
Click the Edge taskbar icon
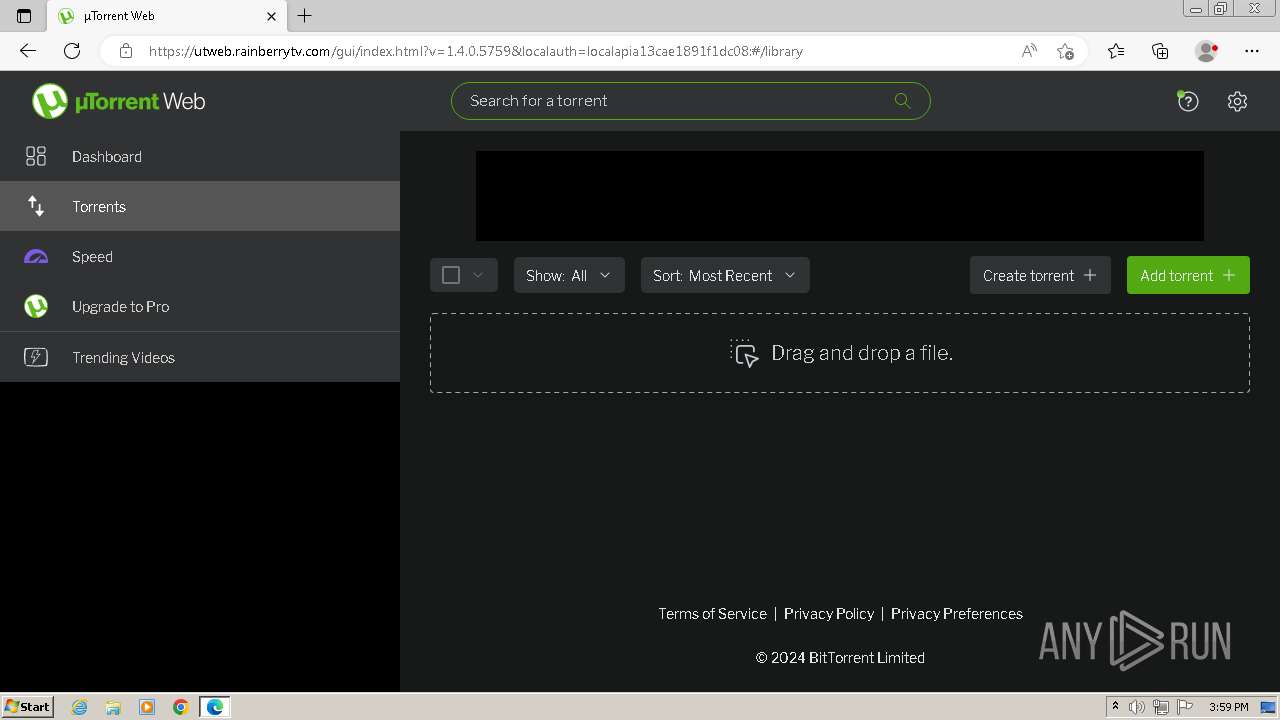215,707
